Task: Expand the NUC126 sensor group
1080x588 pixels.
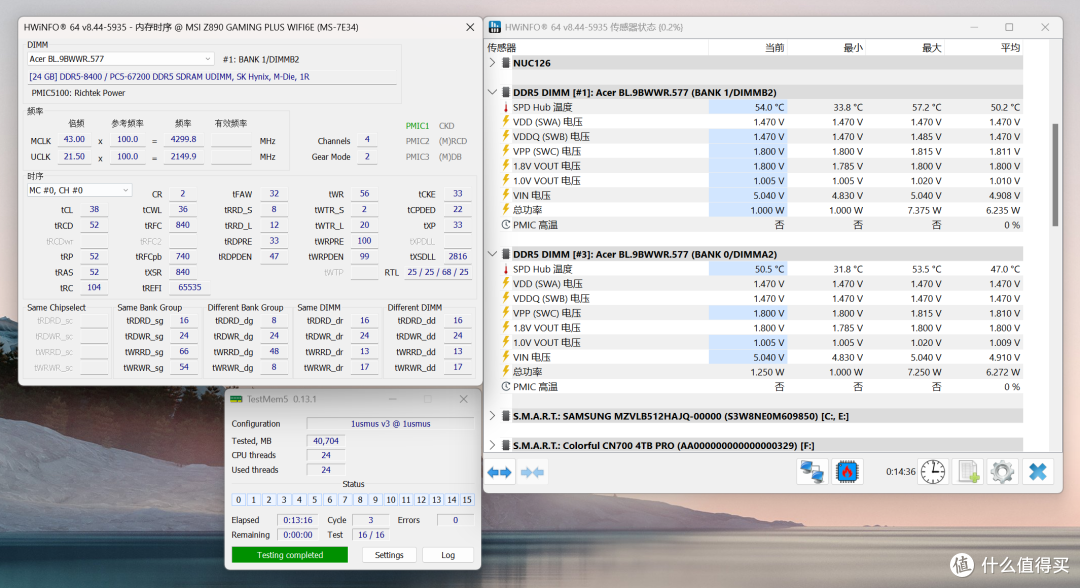Action: coord(492,63)
